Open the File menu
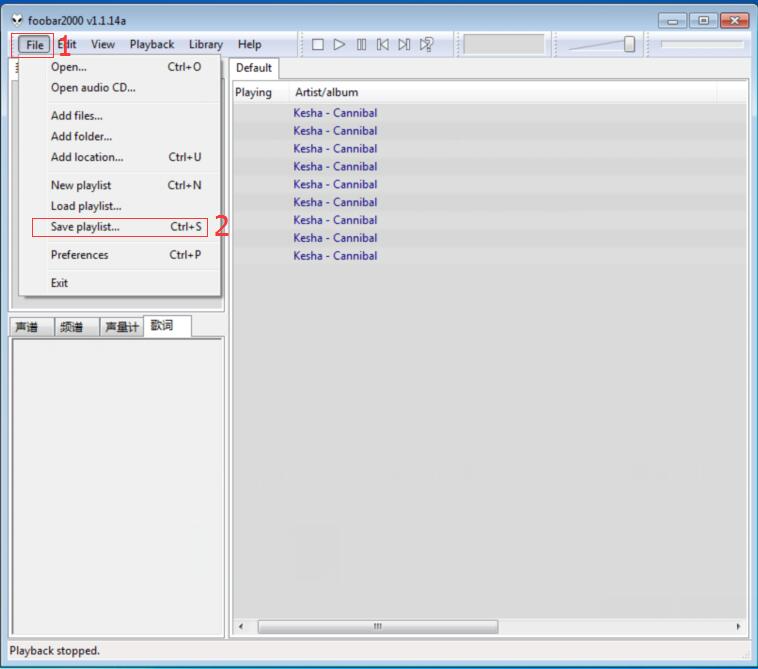 point(34,45)
